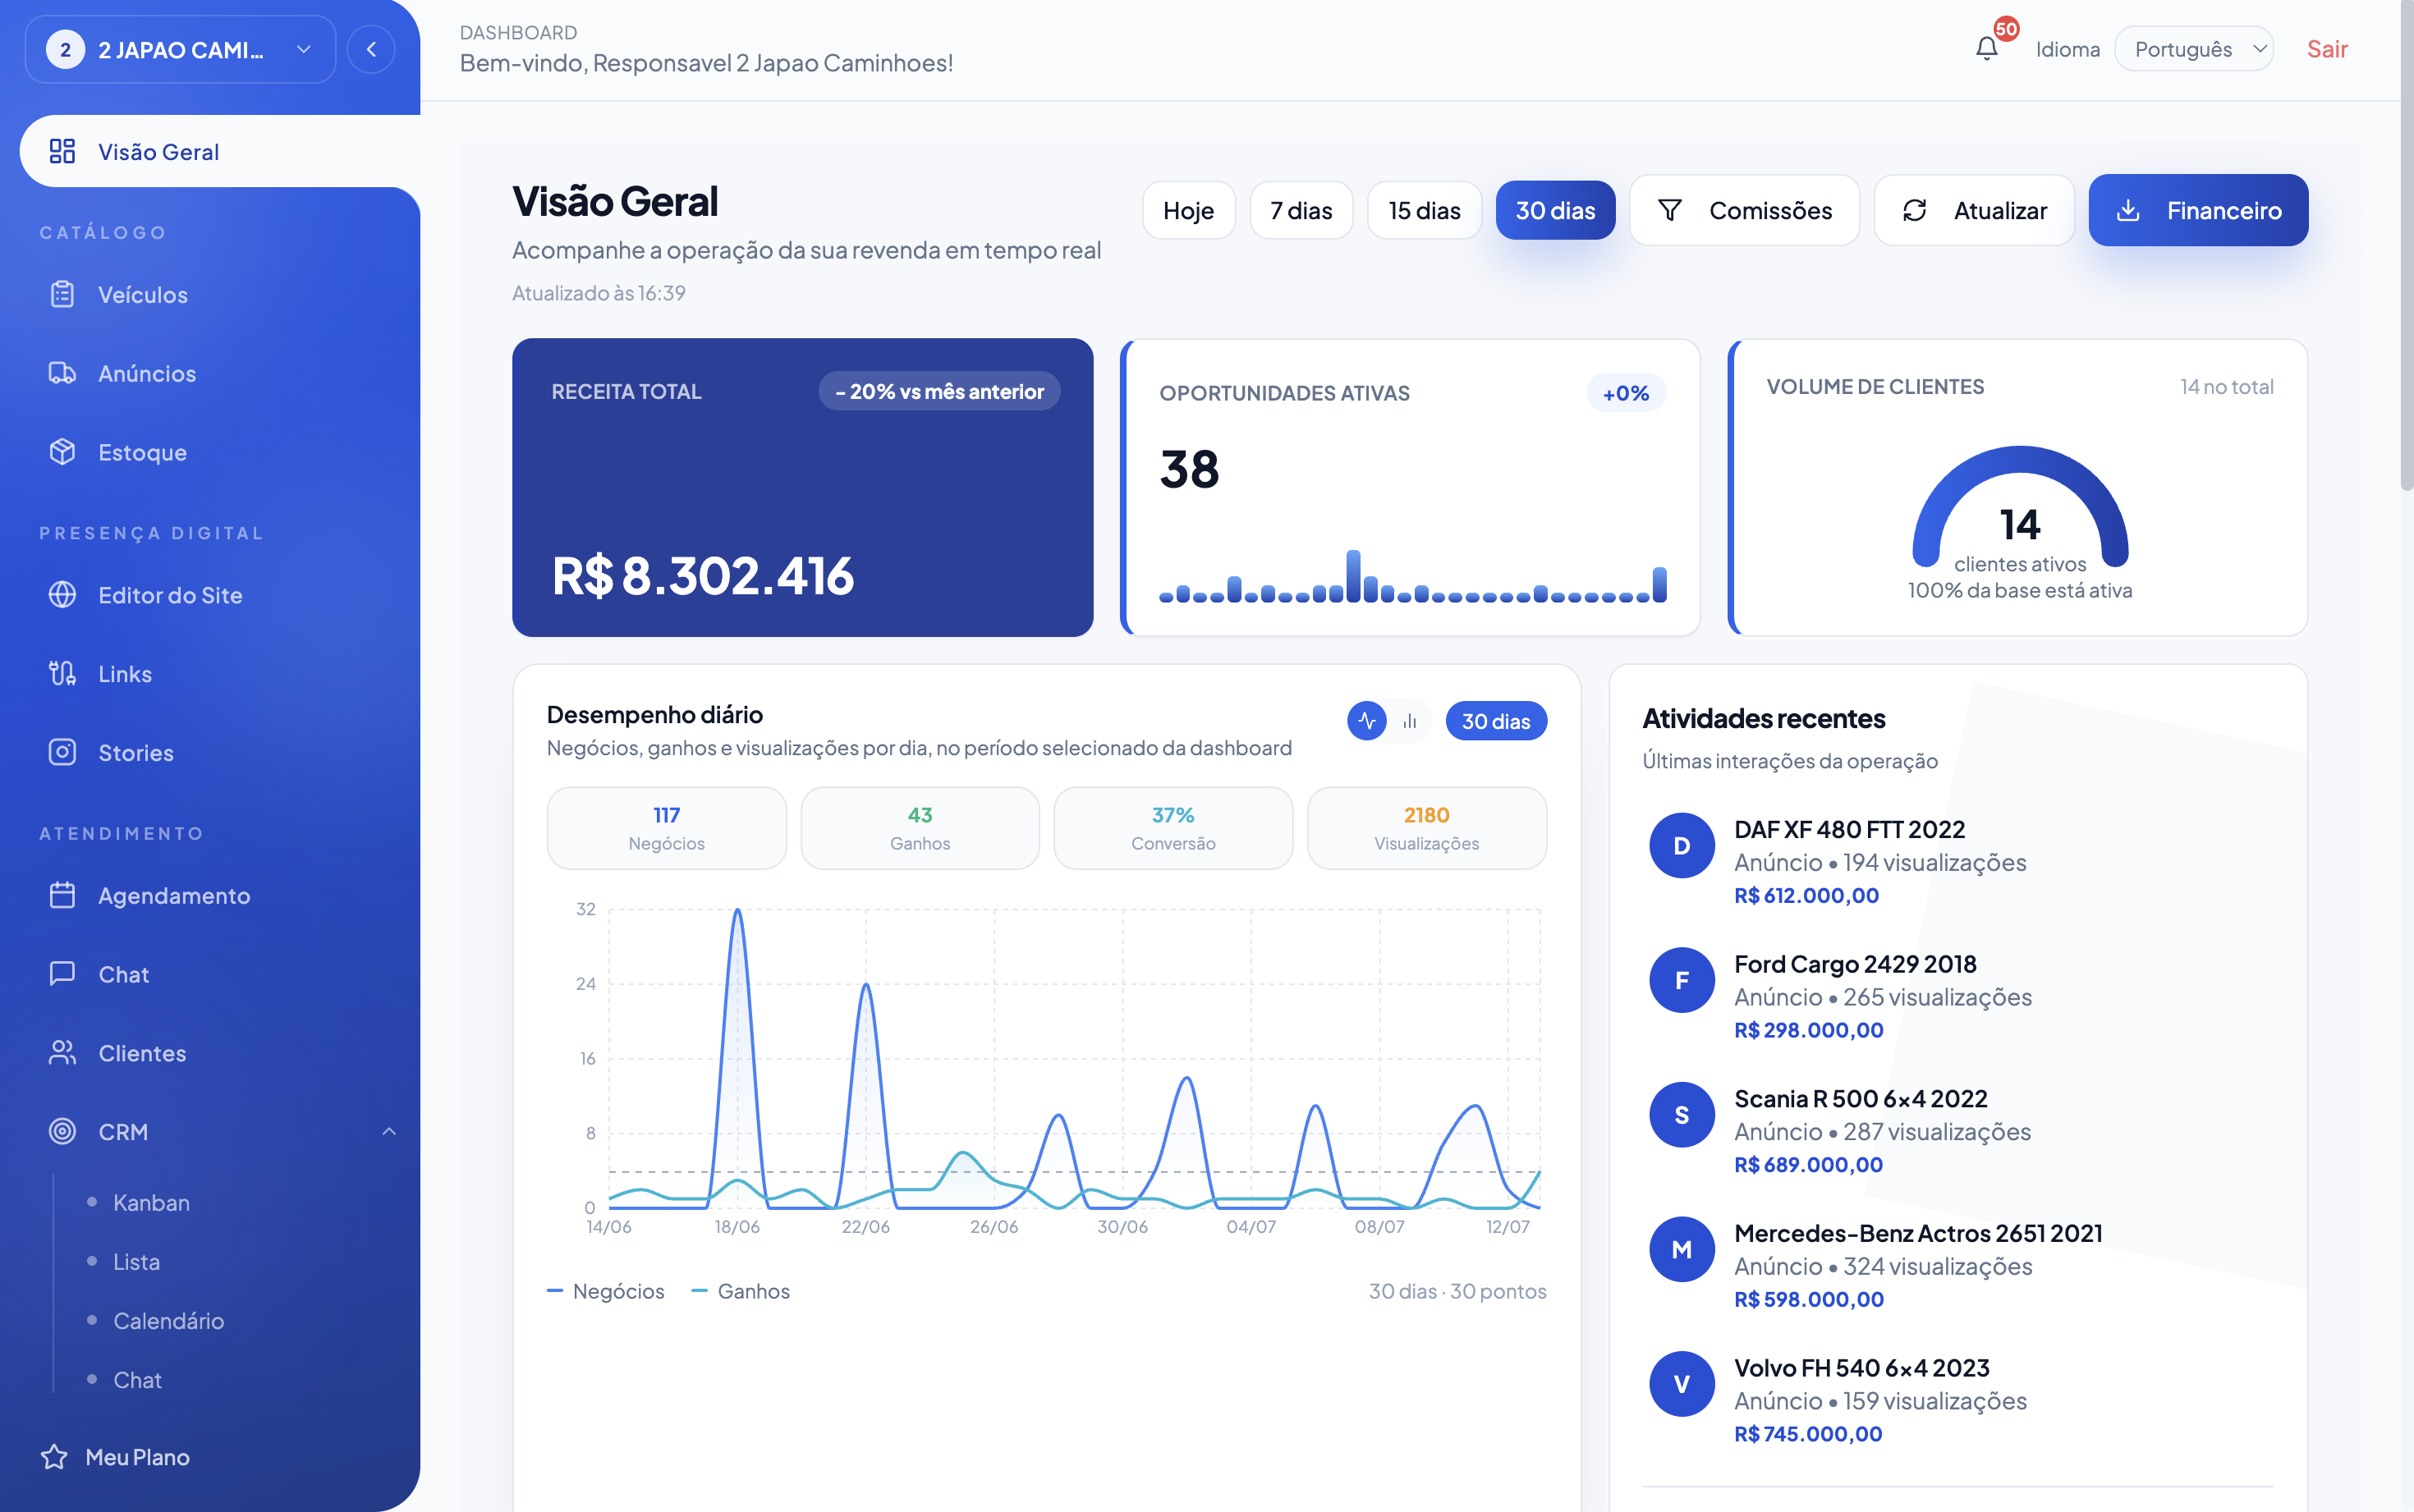Expand the 2 JAPAO CAMI store selector
The image size is (2414, 1512).
click(180, 49)
